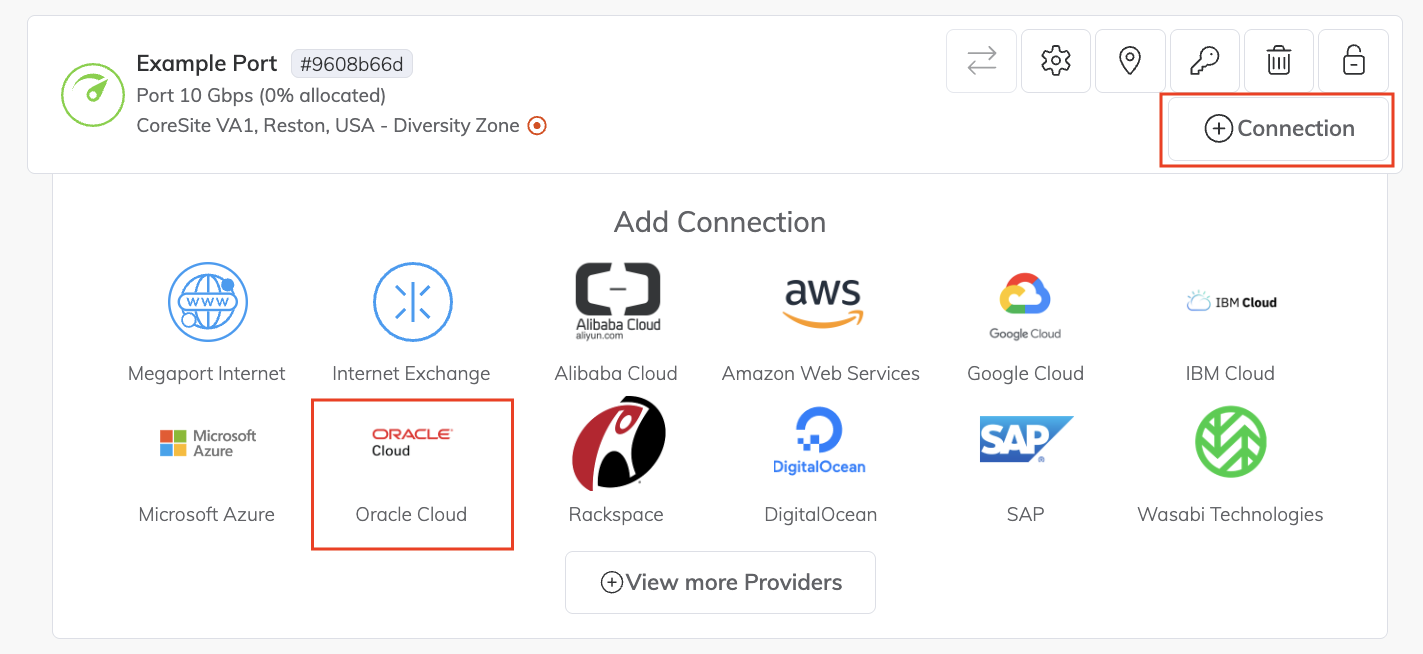This screenshot has height=654, width=1423.
Task: Add a new Connection to Example Port
Action: (1276, 128)
